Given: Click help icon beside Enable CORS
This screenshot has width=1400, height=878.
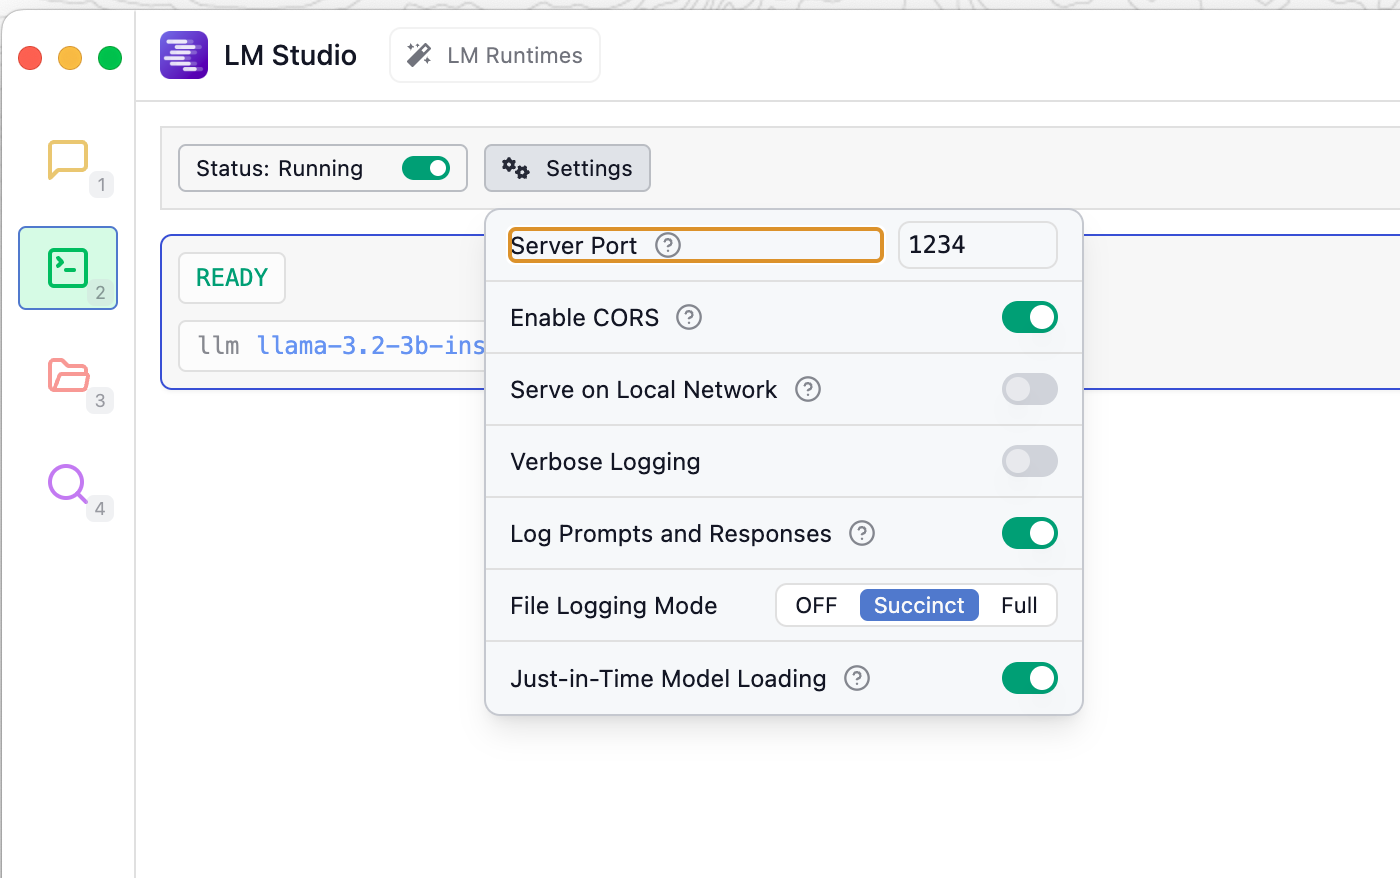Looking at the screenshot, I should click(689, 317).
